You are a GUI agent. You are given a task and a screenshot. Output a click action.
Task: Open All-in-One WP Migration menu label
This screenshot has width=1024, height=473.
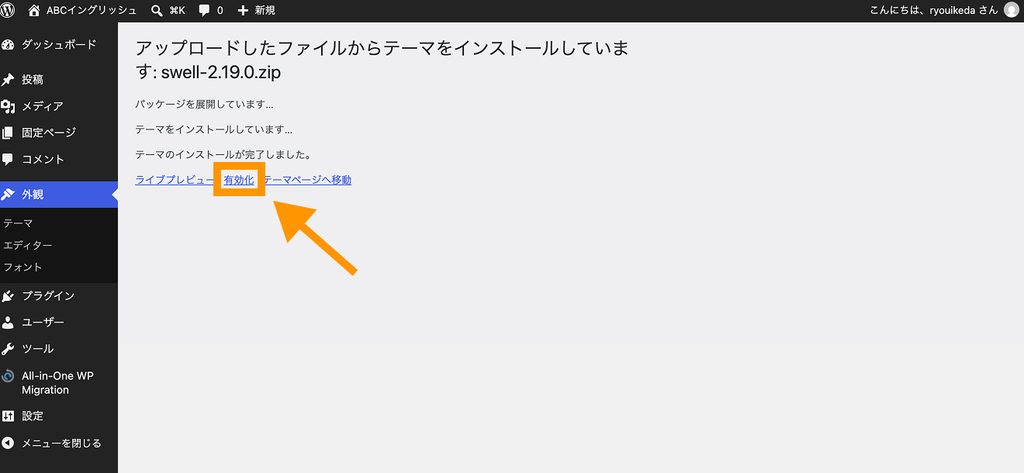pyautogui.click(x=57, y=383)
